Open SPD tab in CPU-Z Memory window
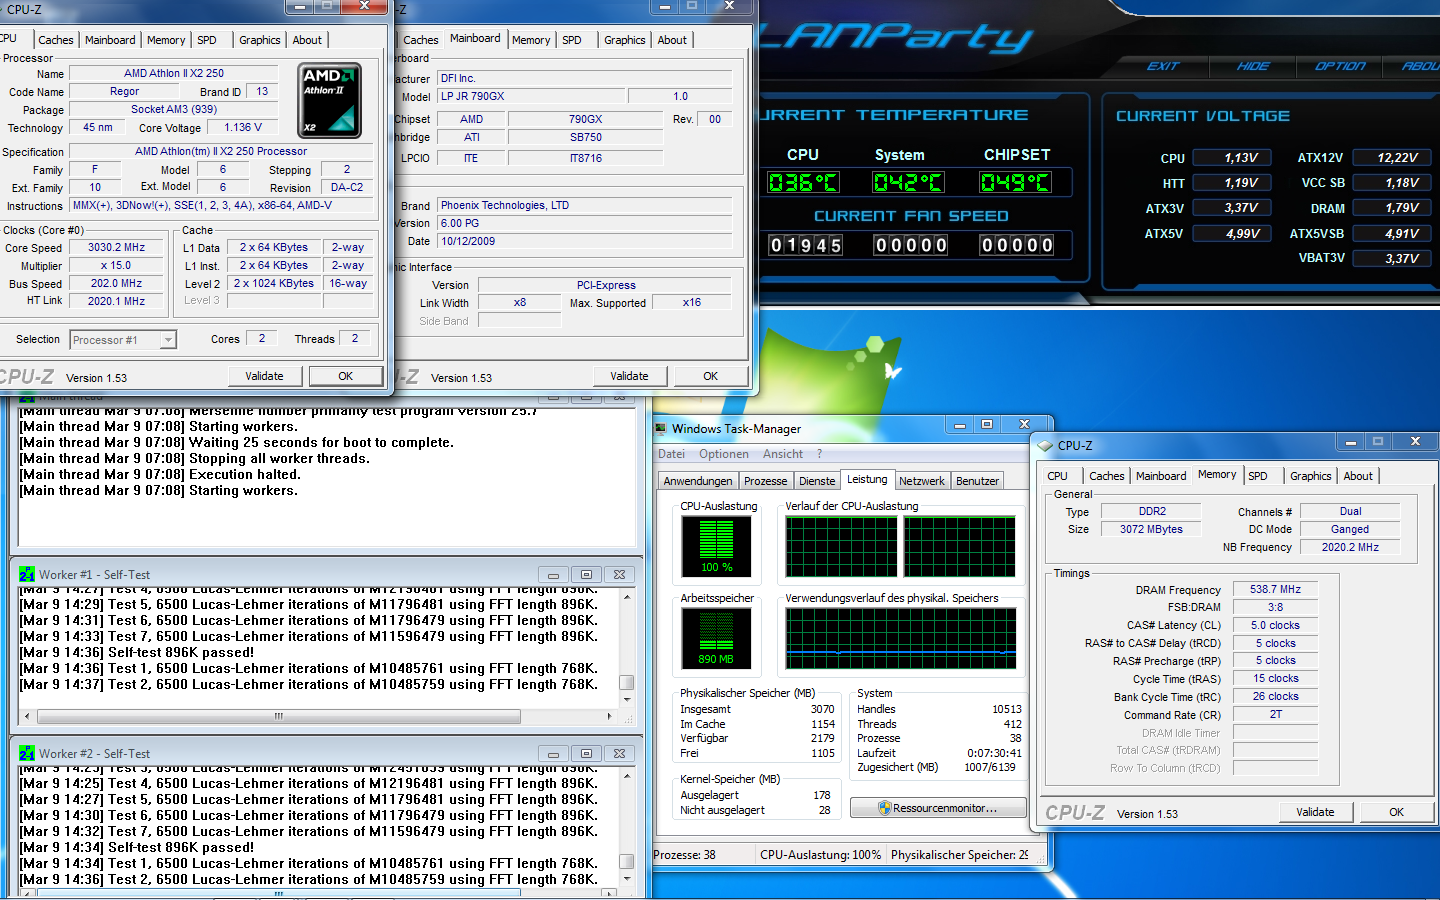1440x900 pixels. point(1258,476)
